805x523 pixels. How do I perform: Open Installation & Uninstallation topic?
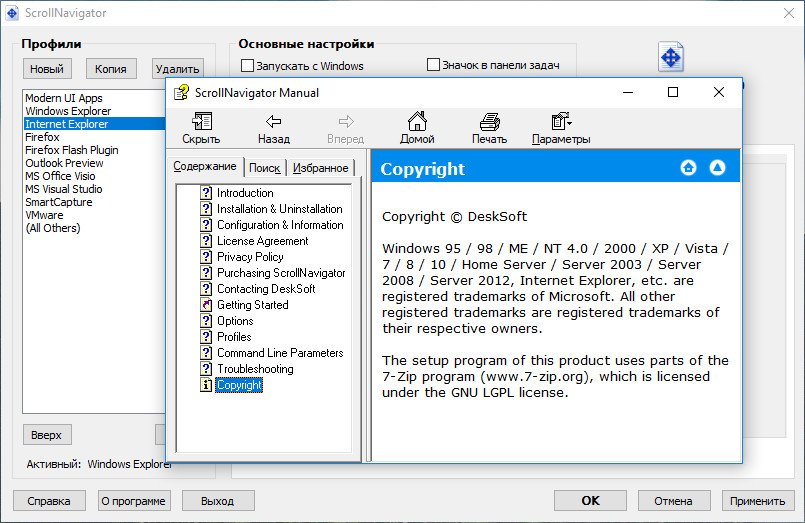279,209
